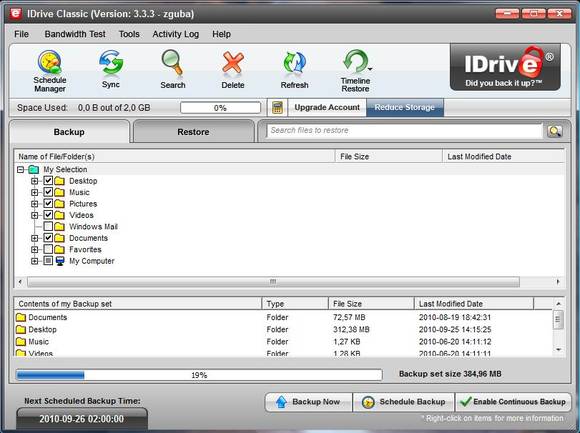Open the Schedule Manager tool
The height and width of the screenshot is (433, 580).
(50, 71)
